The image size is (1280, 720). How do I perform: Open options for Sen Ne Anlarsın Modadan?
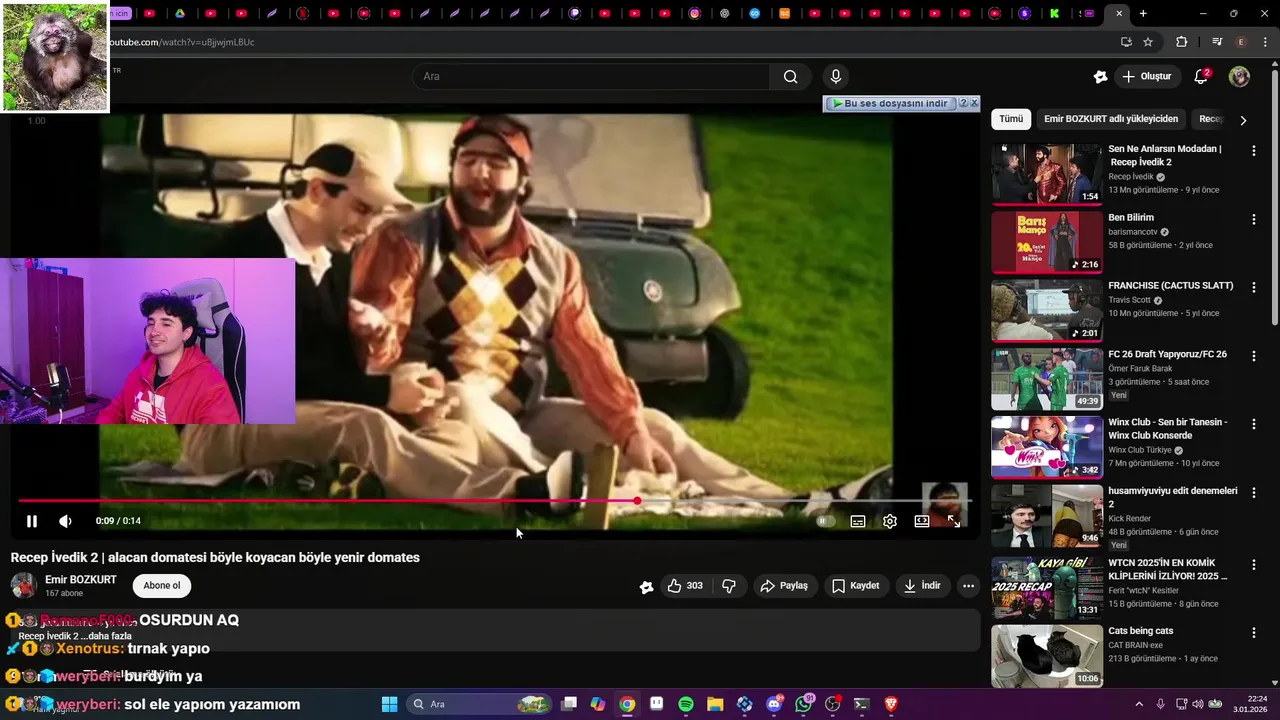[1254, 150]
